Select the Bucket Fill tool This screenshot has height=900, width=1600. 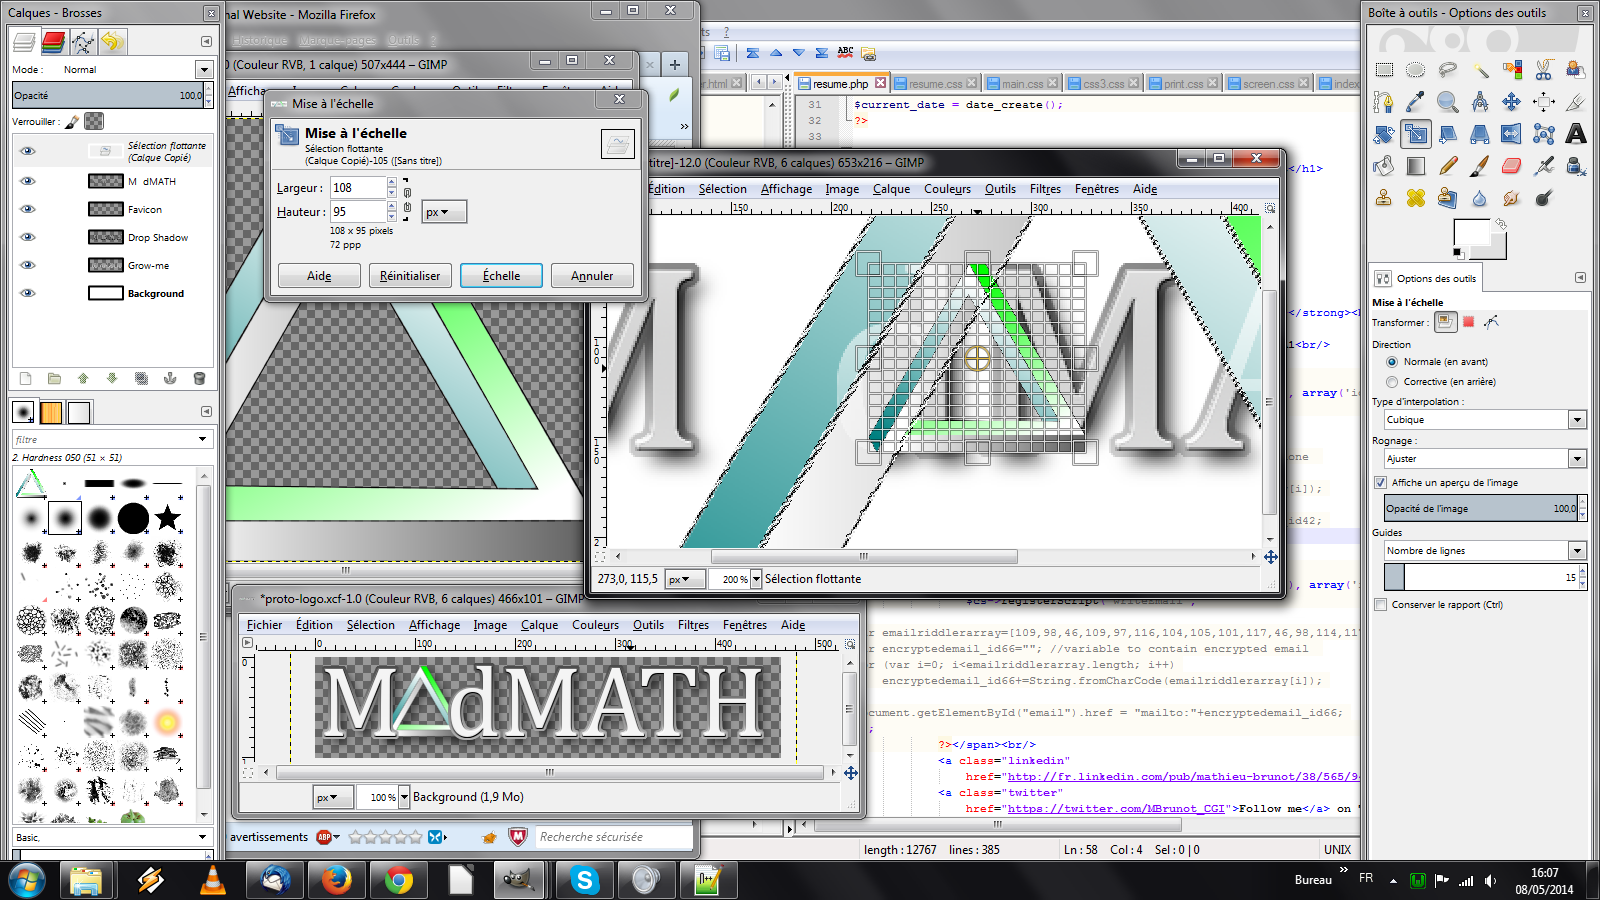(1383, 166)
